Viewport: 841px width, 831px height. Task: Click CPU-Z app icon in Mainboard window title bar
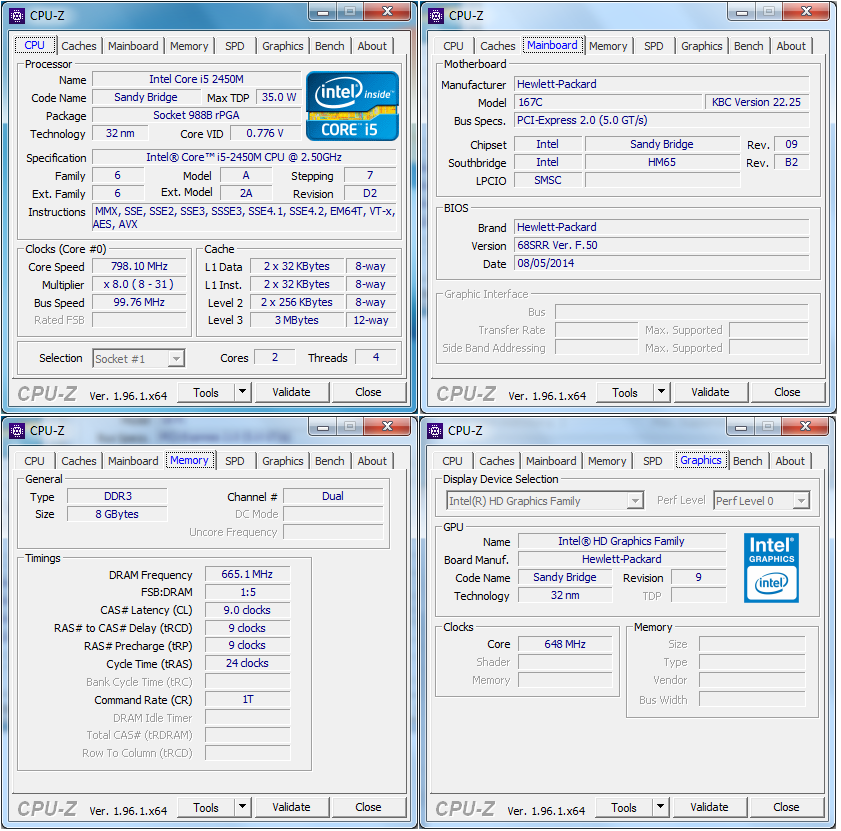(436, 16)
